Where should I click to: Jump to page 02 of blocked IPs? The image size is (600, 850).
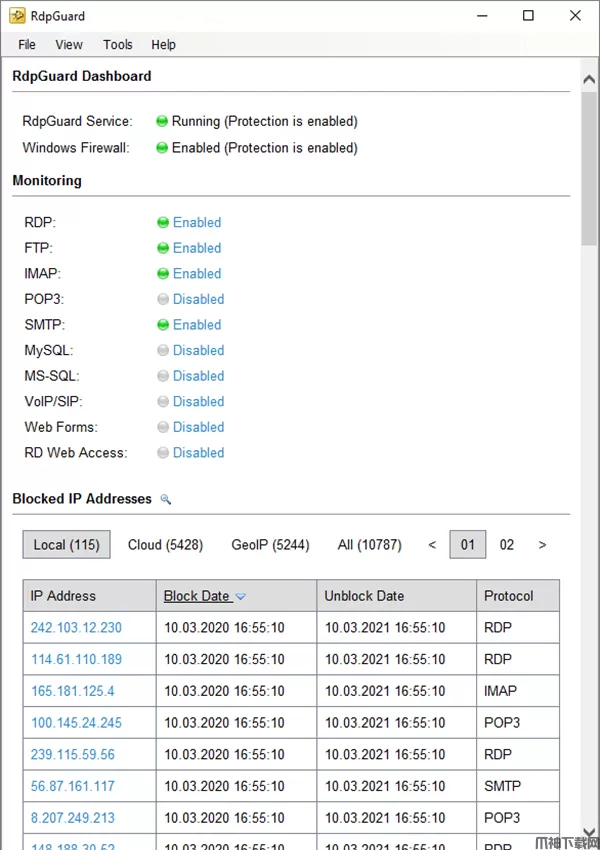507,545
